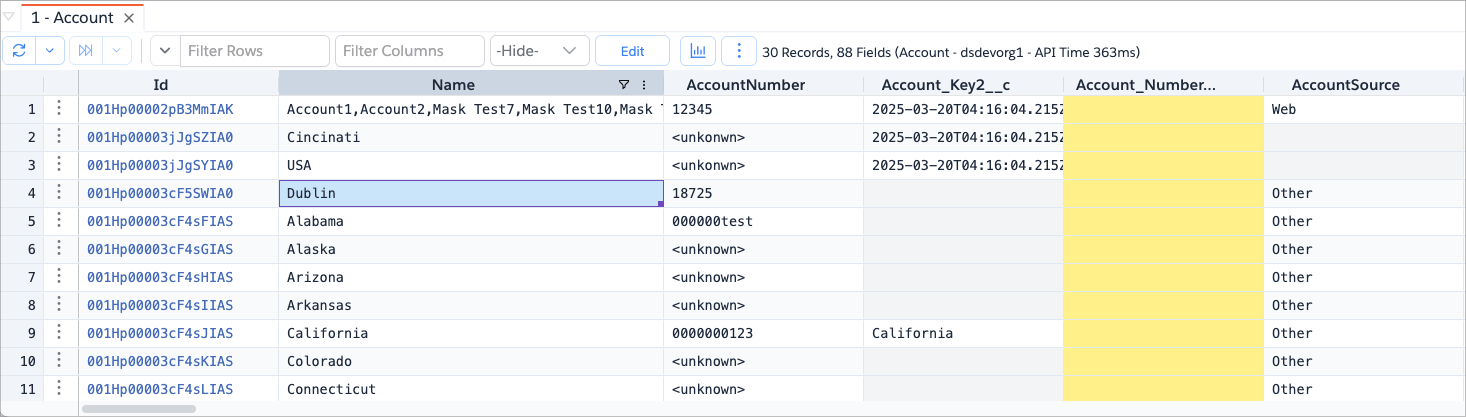Open record link 001Hp00002pB3MmIAK
This screenshot has height=417, width=1466.
coord(160,109)
